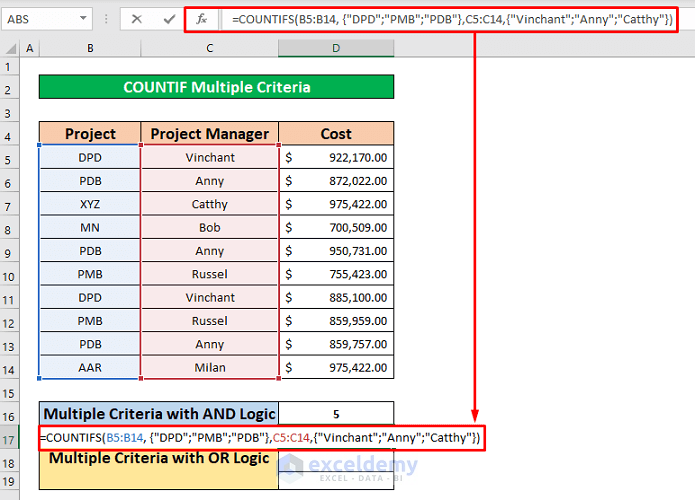Select column B header
The height and width of the screenshot is (500, 695).
(x=90, y=48)
